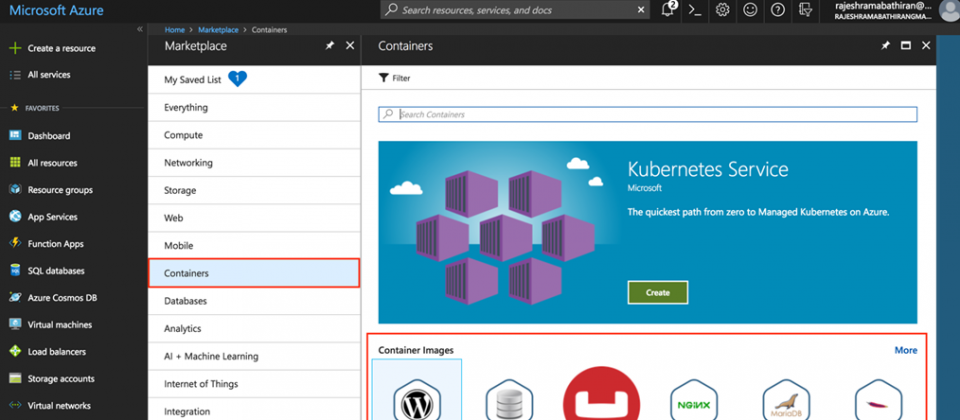Click the Microsoft Azure logo text

tap(56, 10)
